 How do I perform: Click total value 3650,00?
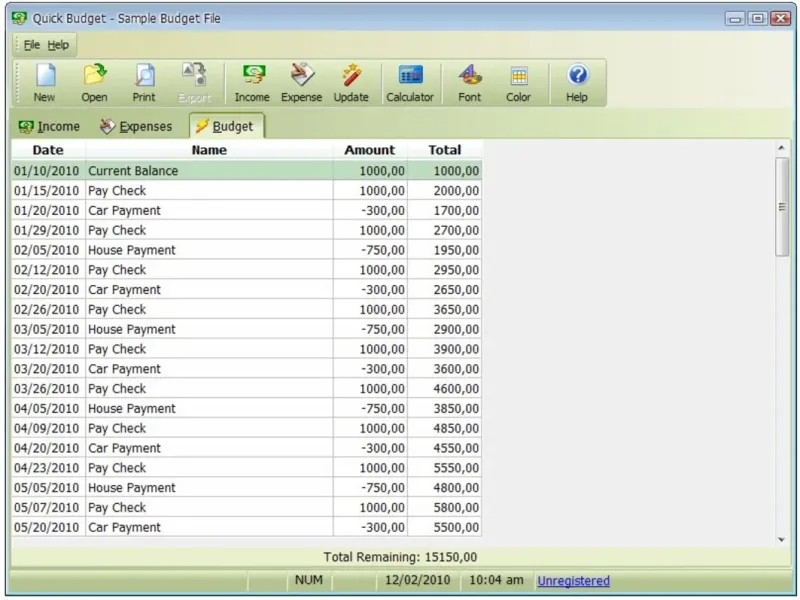pos(456,310)
